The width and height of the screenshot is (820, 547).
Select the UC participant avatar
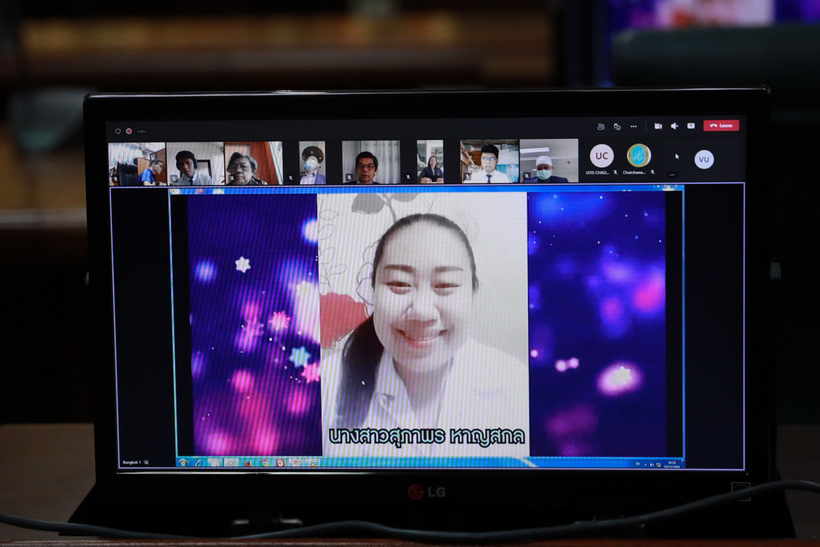tap(601, 156)
